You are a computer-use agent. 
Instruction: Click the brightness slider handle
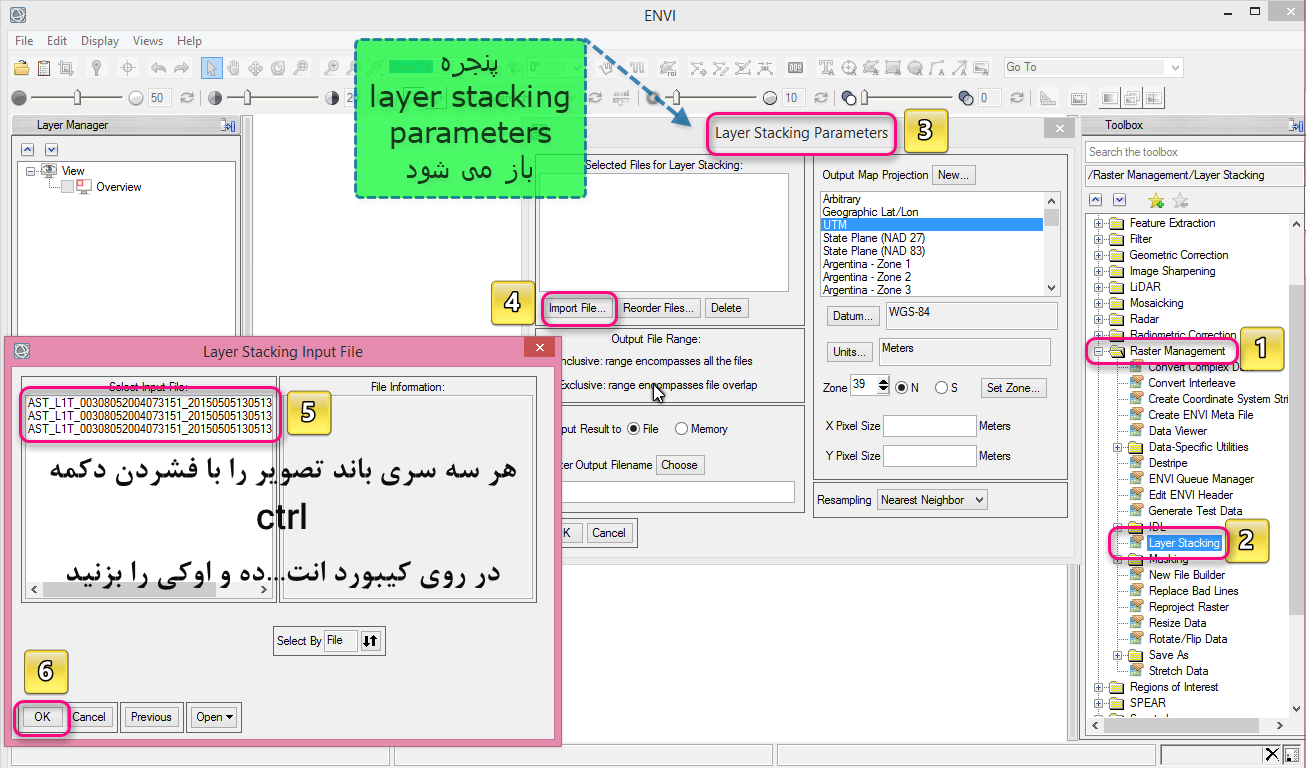point(77,98)
